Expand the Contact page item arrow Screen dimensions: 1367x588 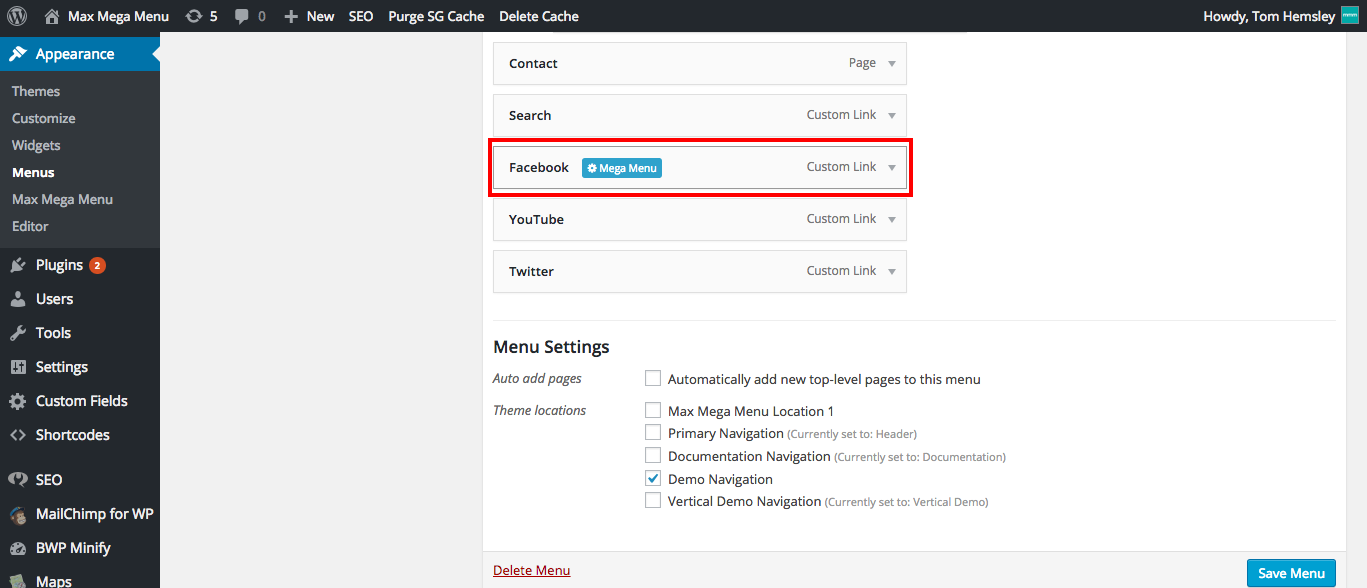(x=892, y=63)
